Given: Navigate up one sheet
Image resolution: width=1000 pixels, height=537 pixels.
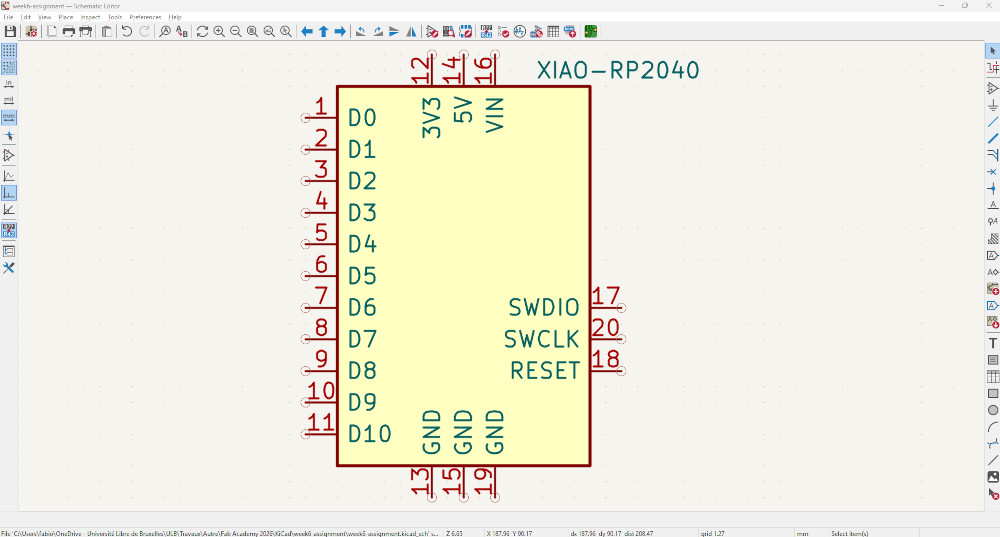Looking at the screenshot, I should point(323,31).
